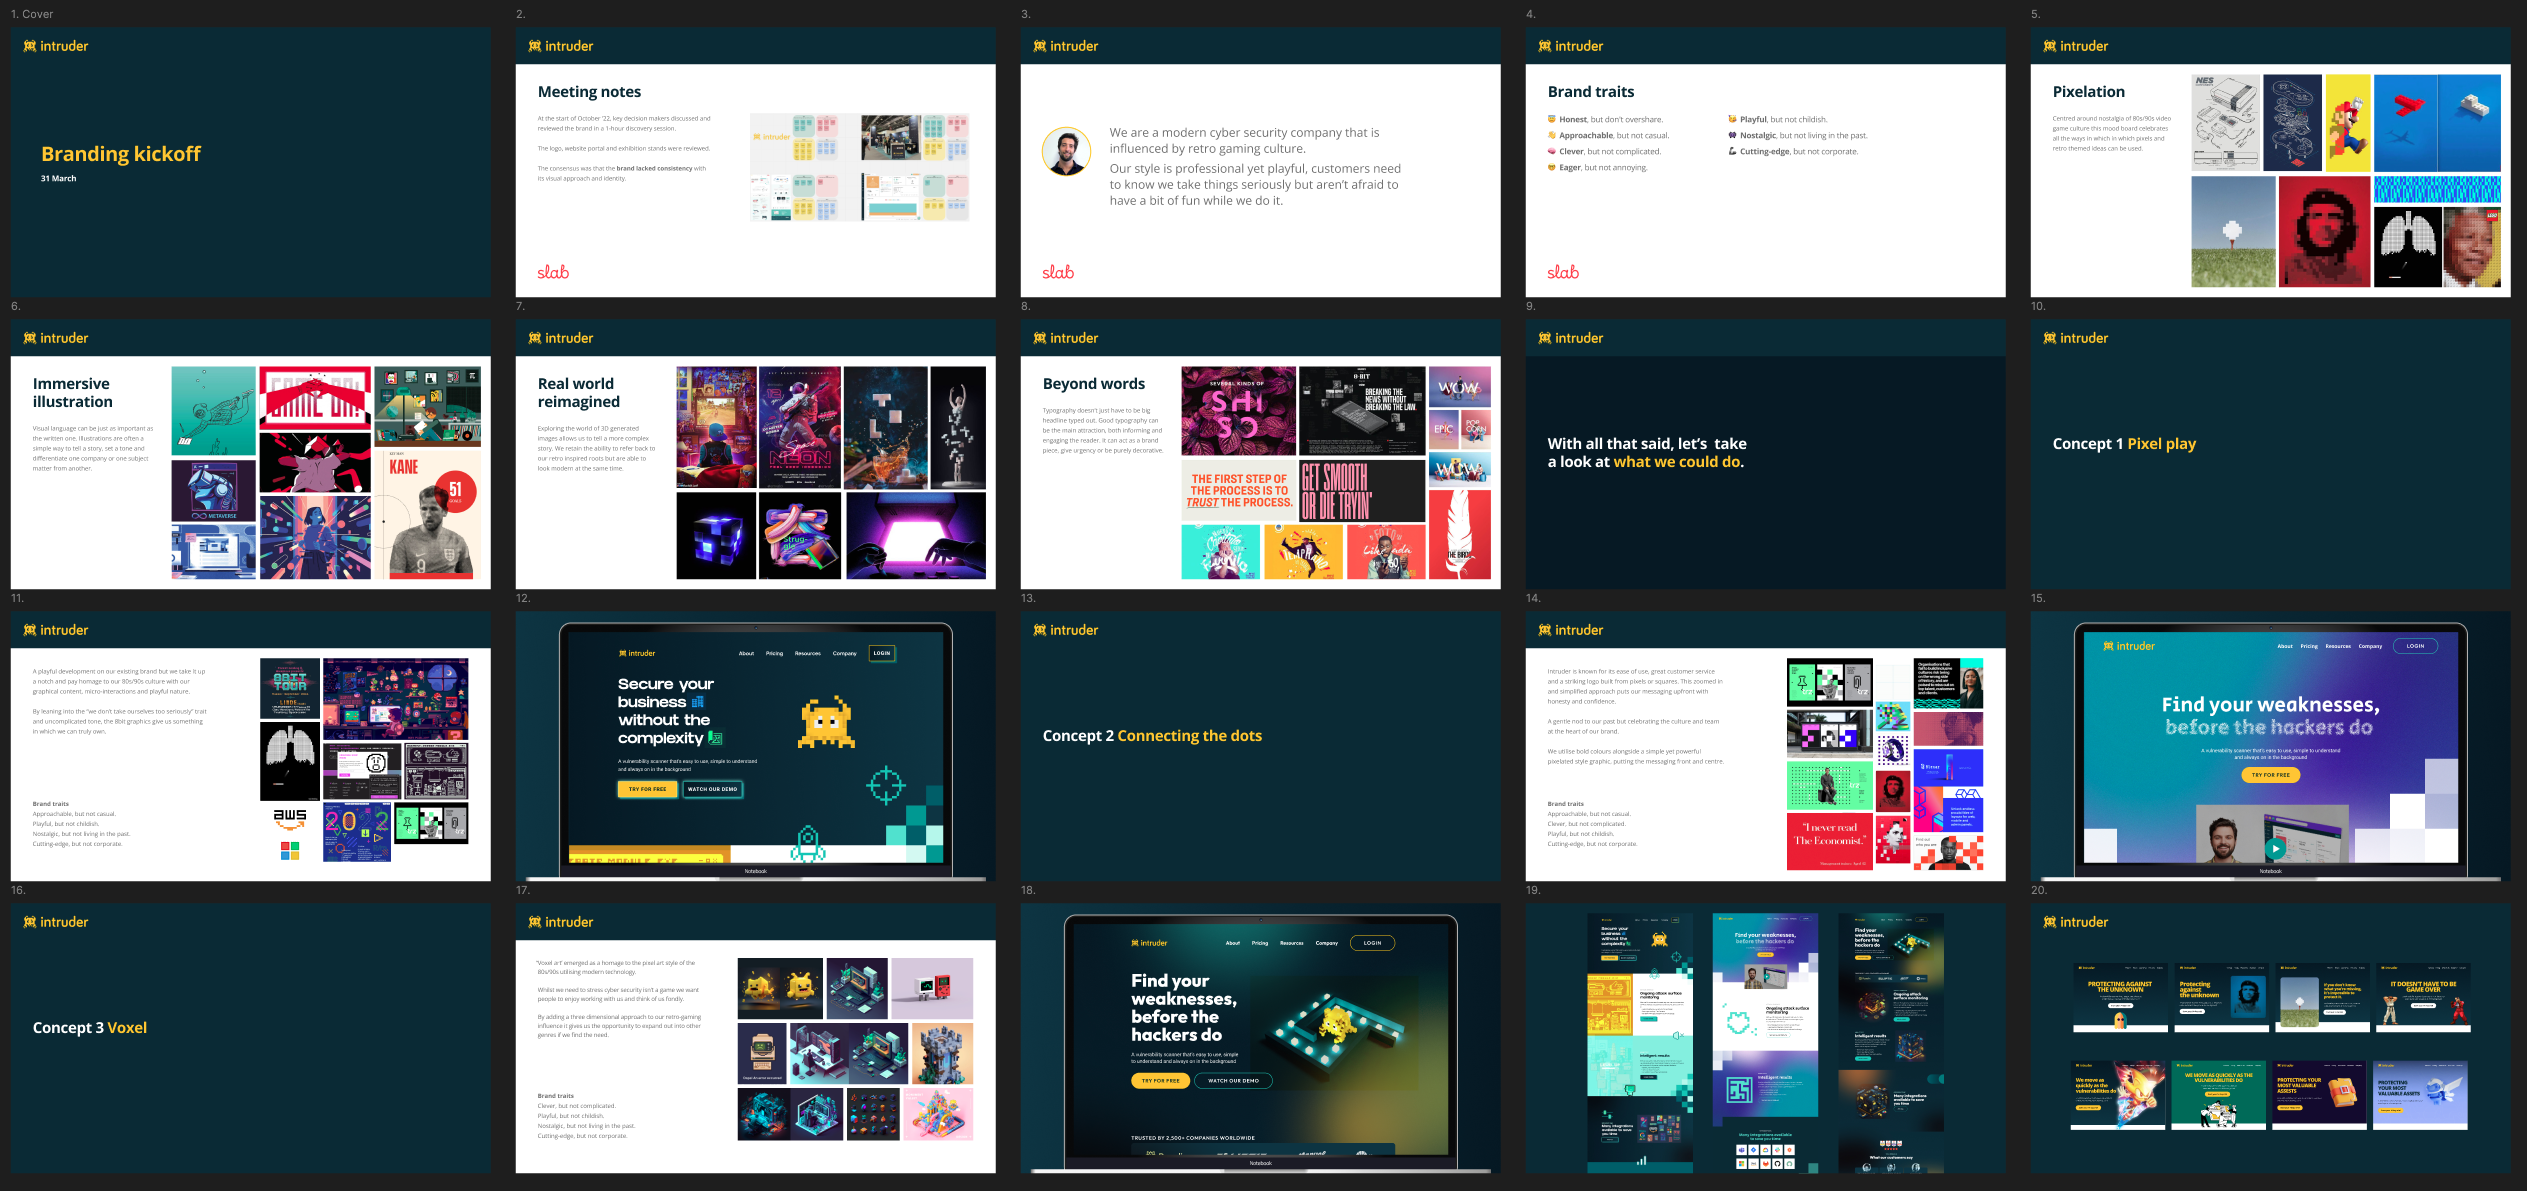The width and height of the screenshot is (2527, 1191).
Task: Click the teal crosshair target icon in pixel mockup
Action: pyautogui.click(x=885, y=785)
